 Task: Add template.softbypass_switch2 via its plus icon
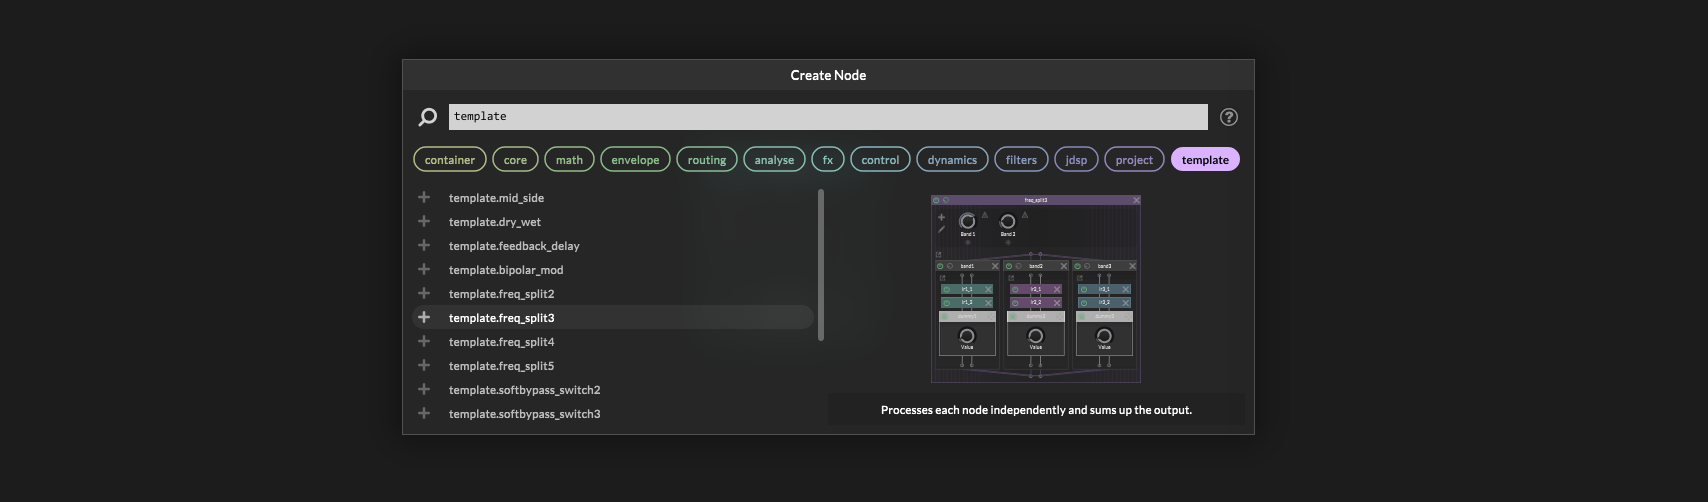[x=424, y=389]
